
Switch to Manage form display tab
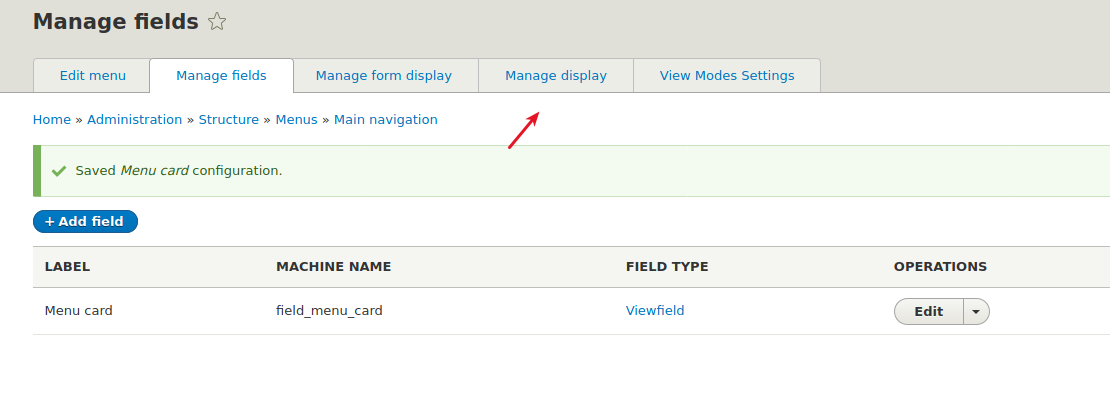[384, 76]
